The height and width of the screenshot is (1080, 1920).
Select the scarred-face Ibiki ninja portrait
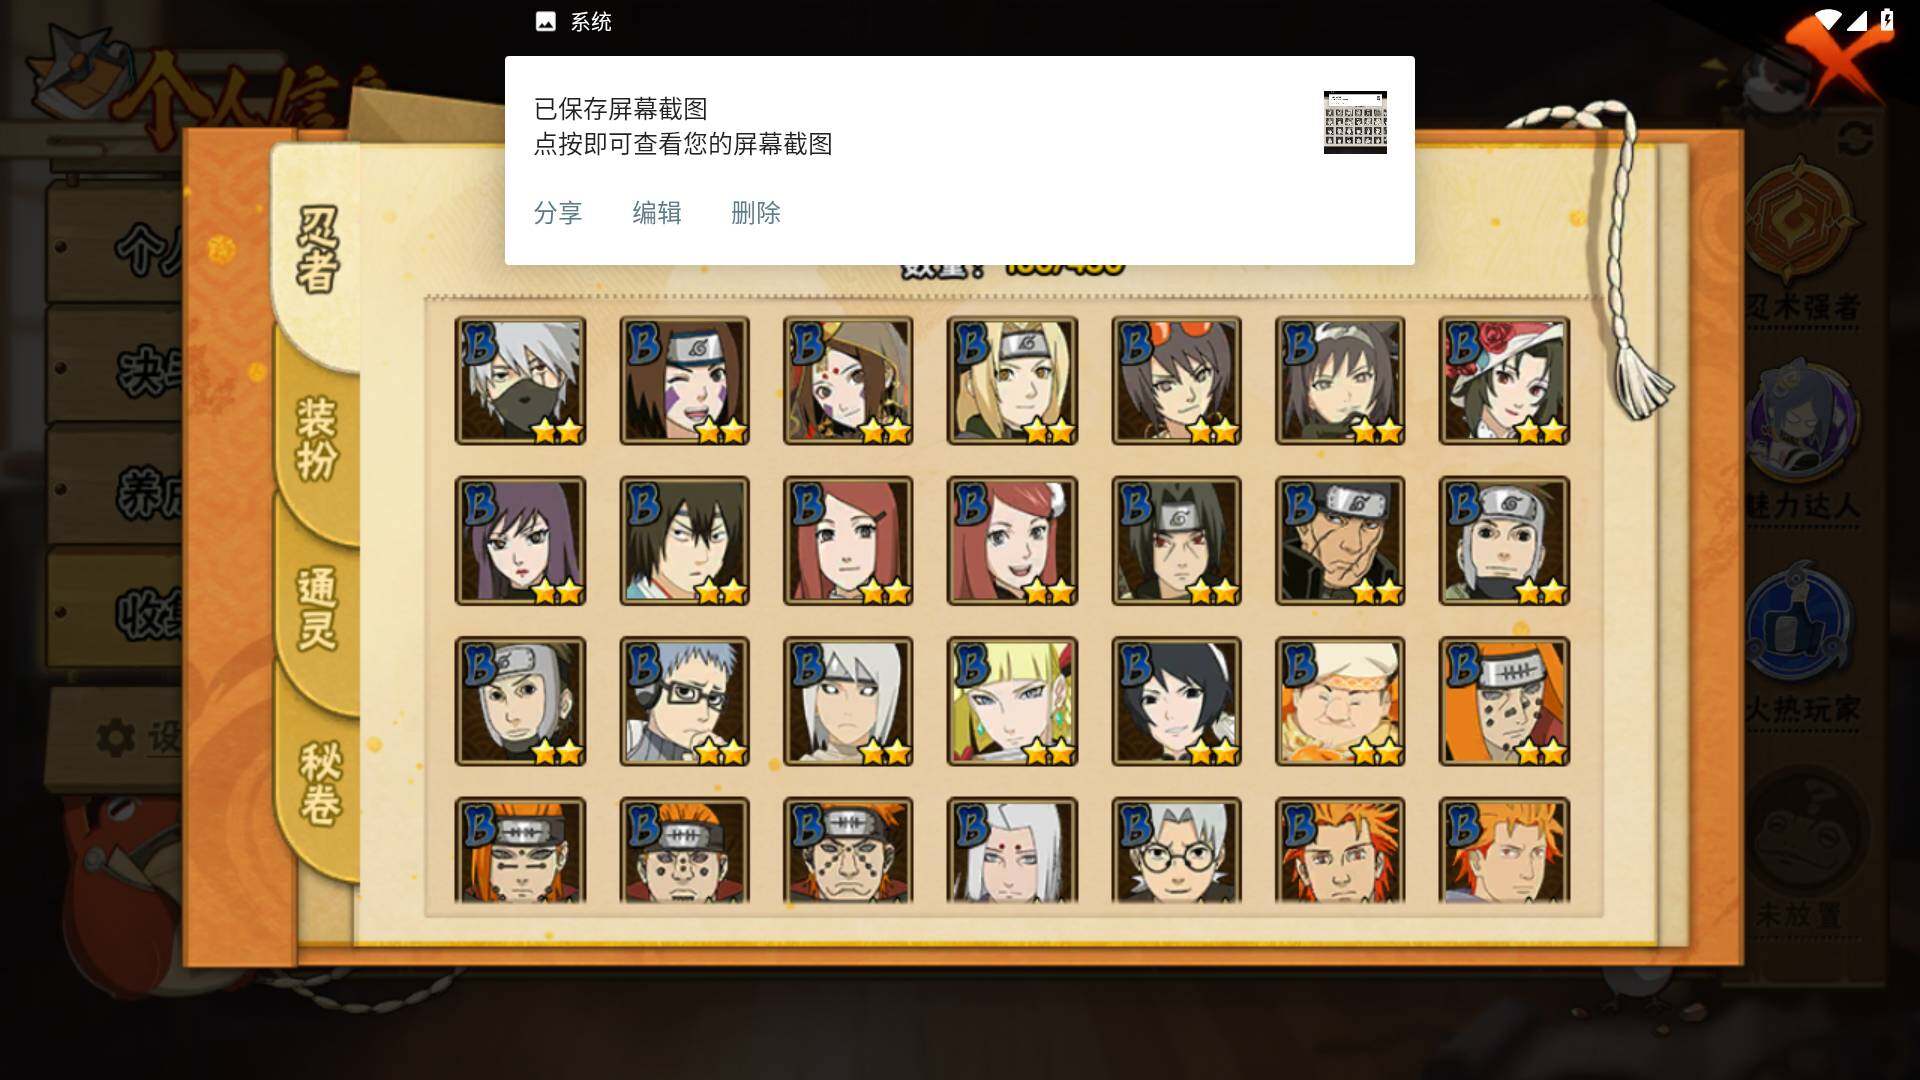(1340, 541)
